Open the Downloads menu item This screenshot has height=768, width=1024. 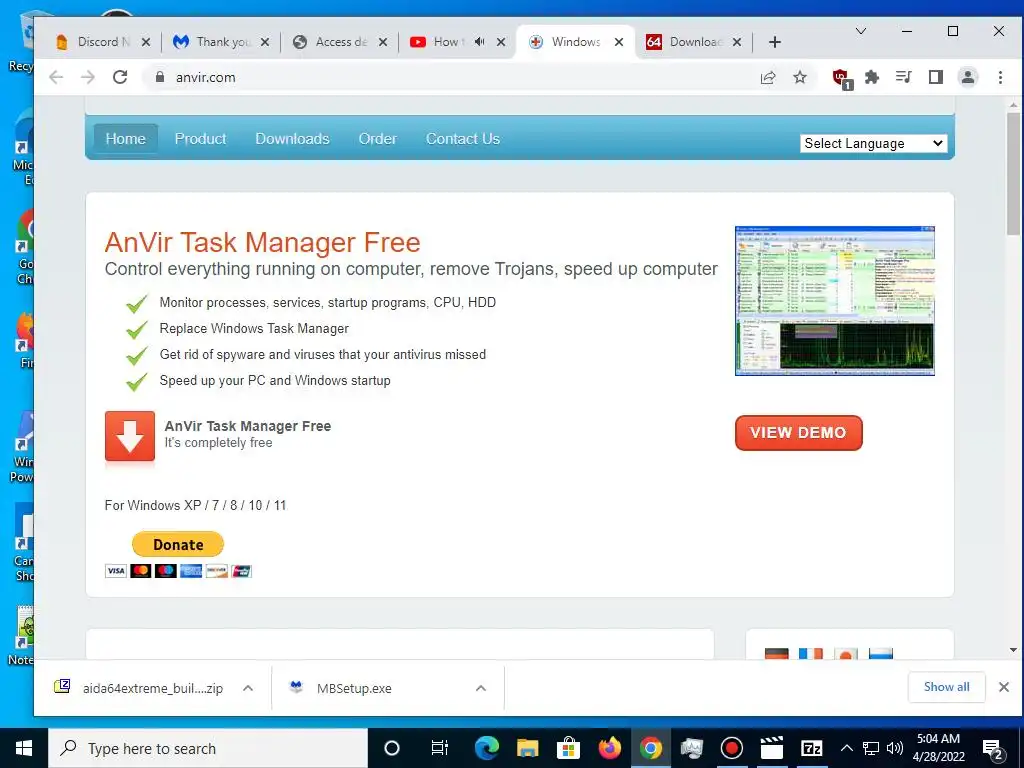292,138
